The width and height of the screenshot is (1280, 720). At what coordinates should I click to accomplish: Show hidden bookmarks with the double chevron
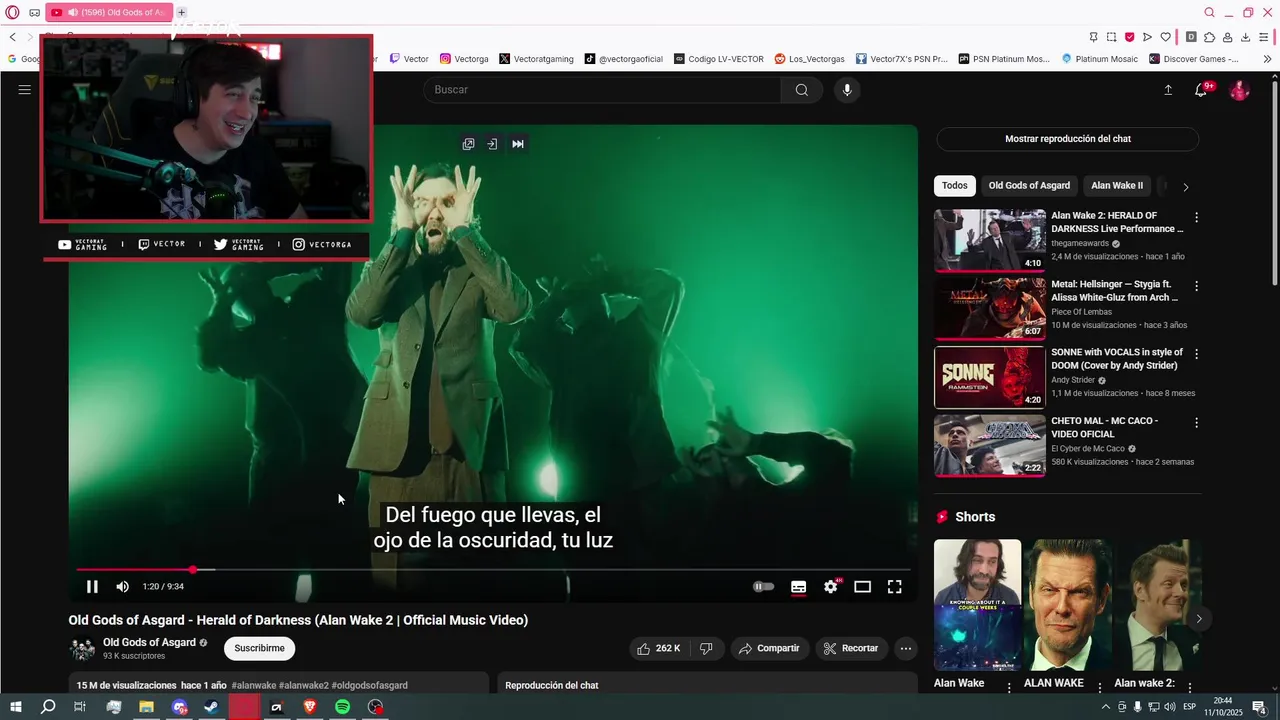coord(1267,59)
